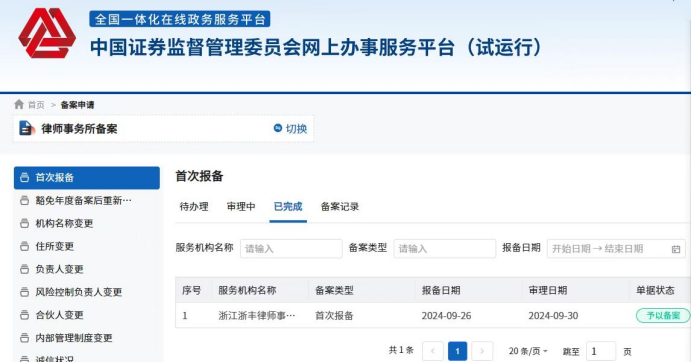Focus the 备案类型 input field
Viewport: 692px width, 362px height.
[x=445, y=249]
